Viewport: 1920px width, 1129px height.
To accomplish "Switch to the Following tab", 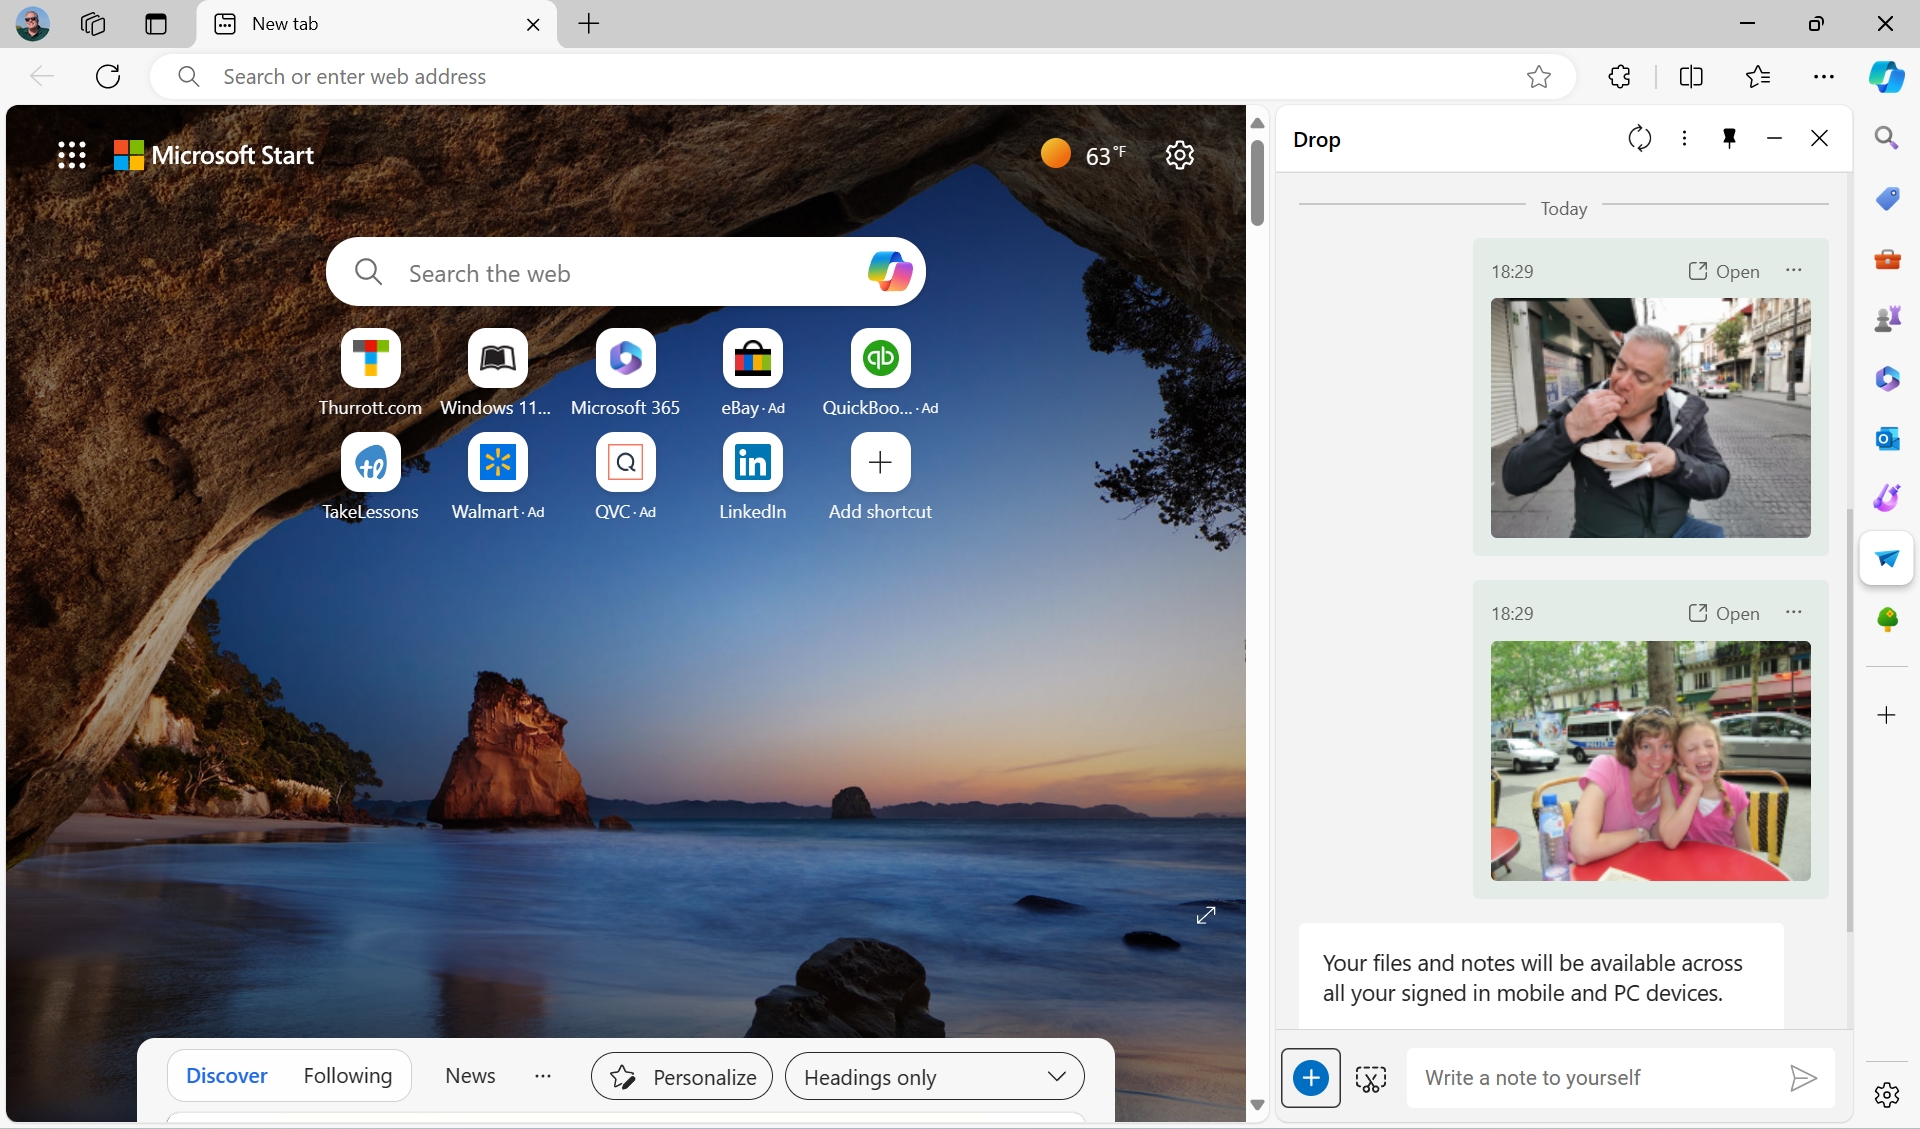I will (x=347, y=1076).
